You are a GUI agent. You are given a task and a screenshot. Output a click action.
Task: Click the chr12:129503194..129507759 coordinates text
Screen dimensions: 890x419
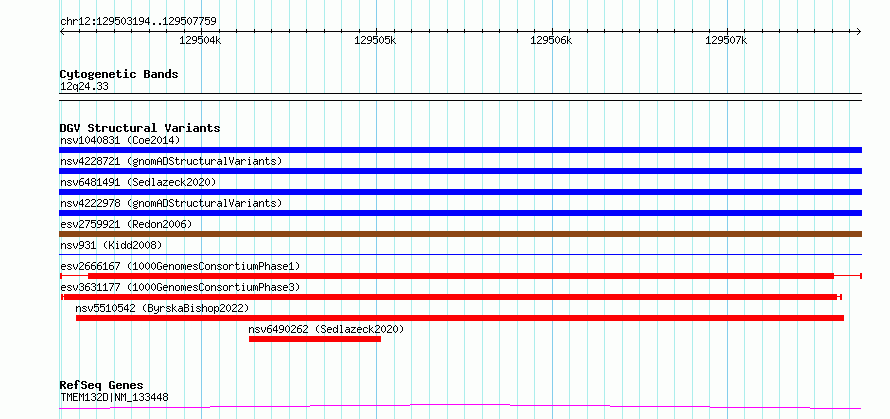[138, 21]
